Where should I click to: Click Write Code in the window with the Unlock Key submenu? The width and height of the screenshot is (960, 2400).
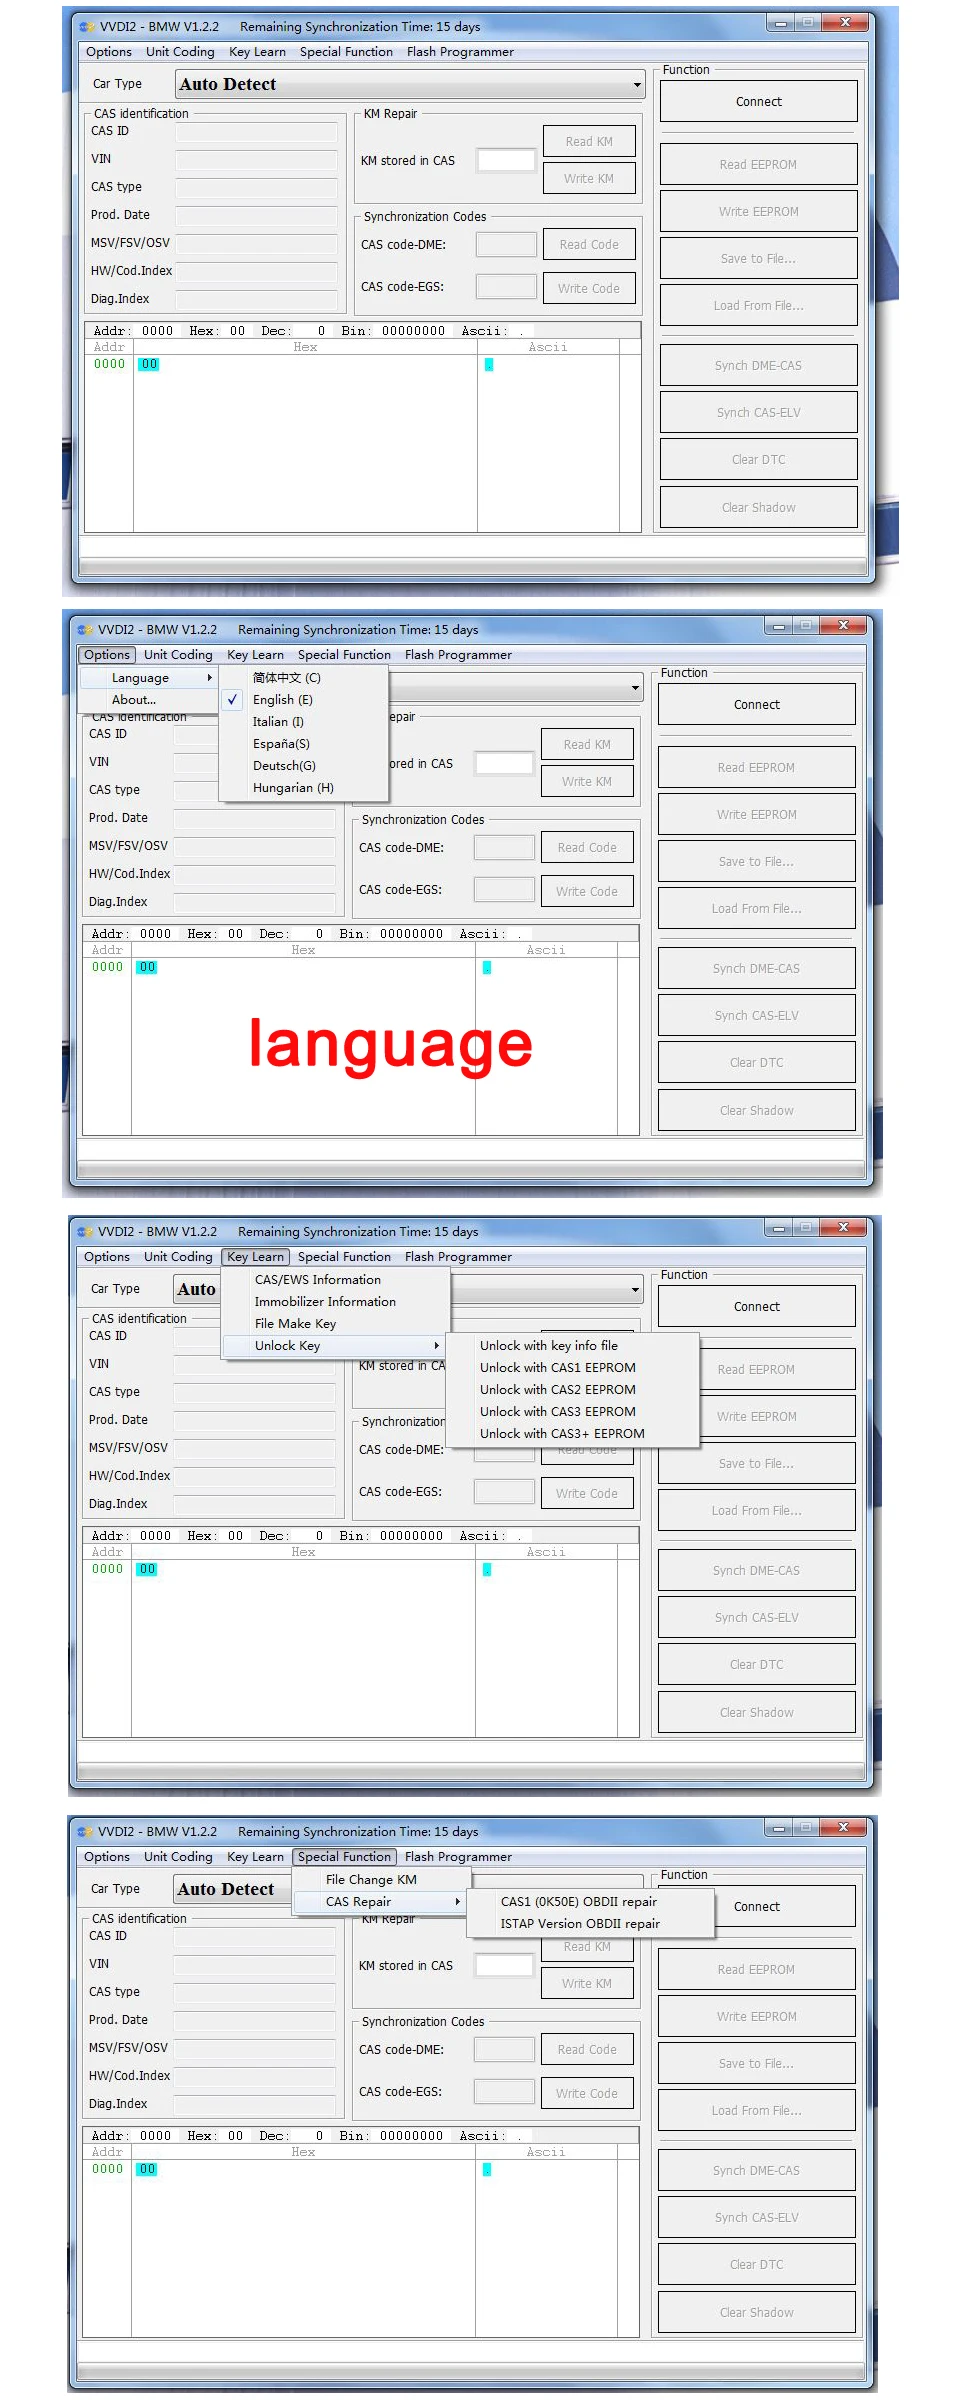click(587, 1494)
